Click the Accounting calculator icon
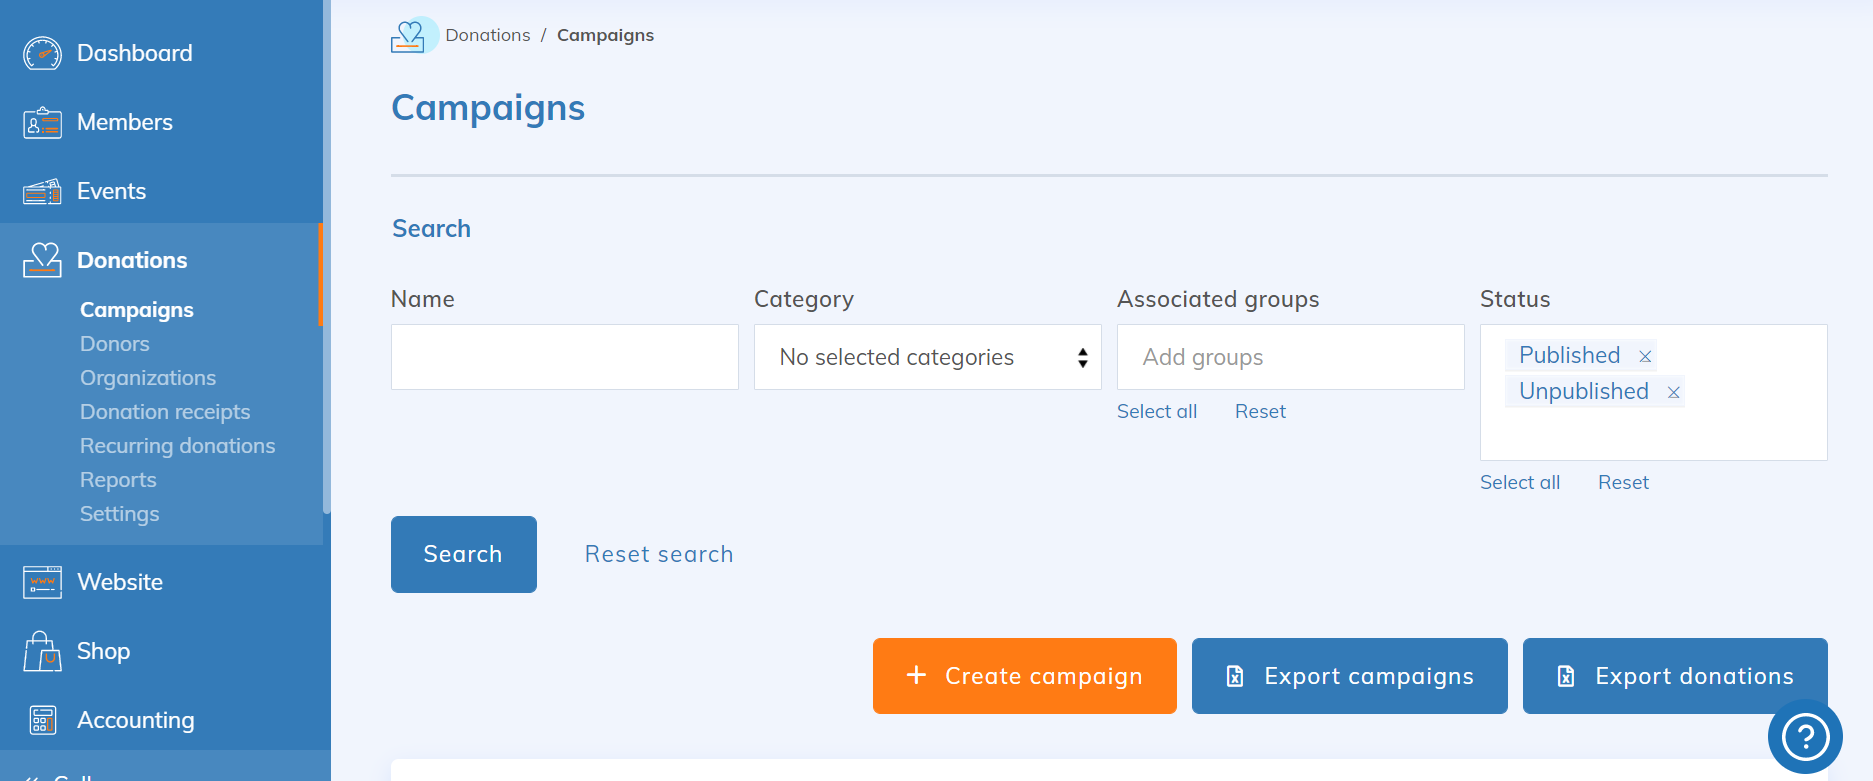The width and height of the screenshot is (1873, 781). coord(42,720)
